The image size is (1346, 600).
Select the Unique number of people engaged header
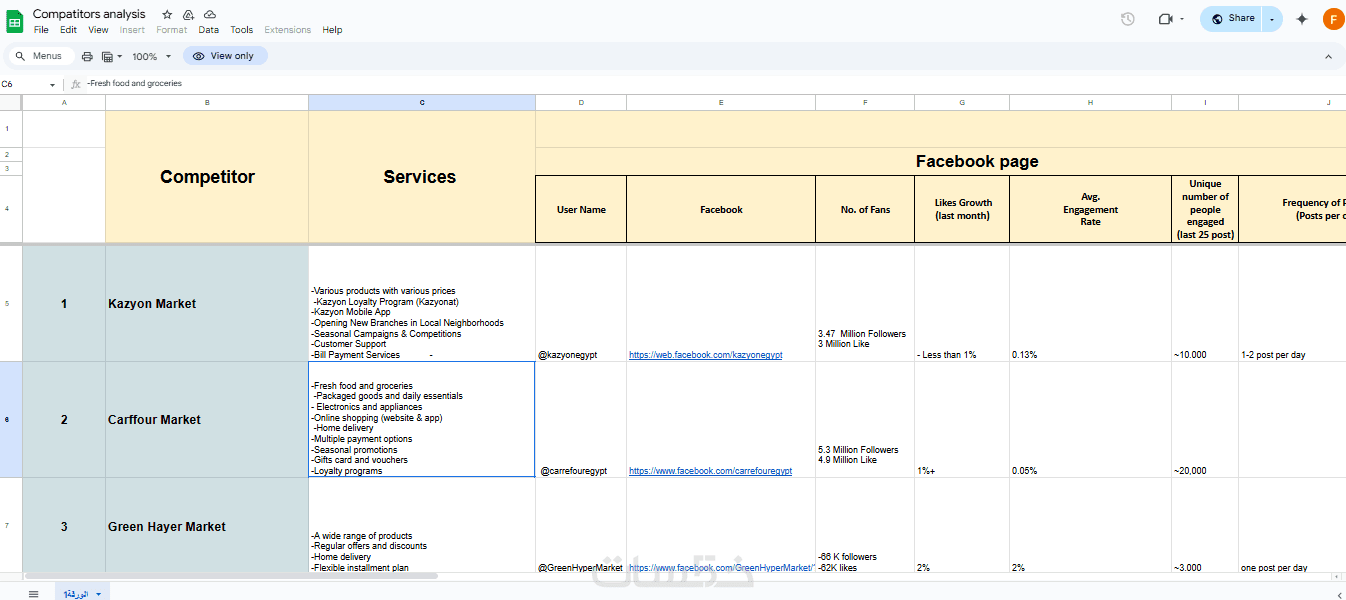pos(1205,210)
